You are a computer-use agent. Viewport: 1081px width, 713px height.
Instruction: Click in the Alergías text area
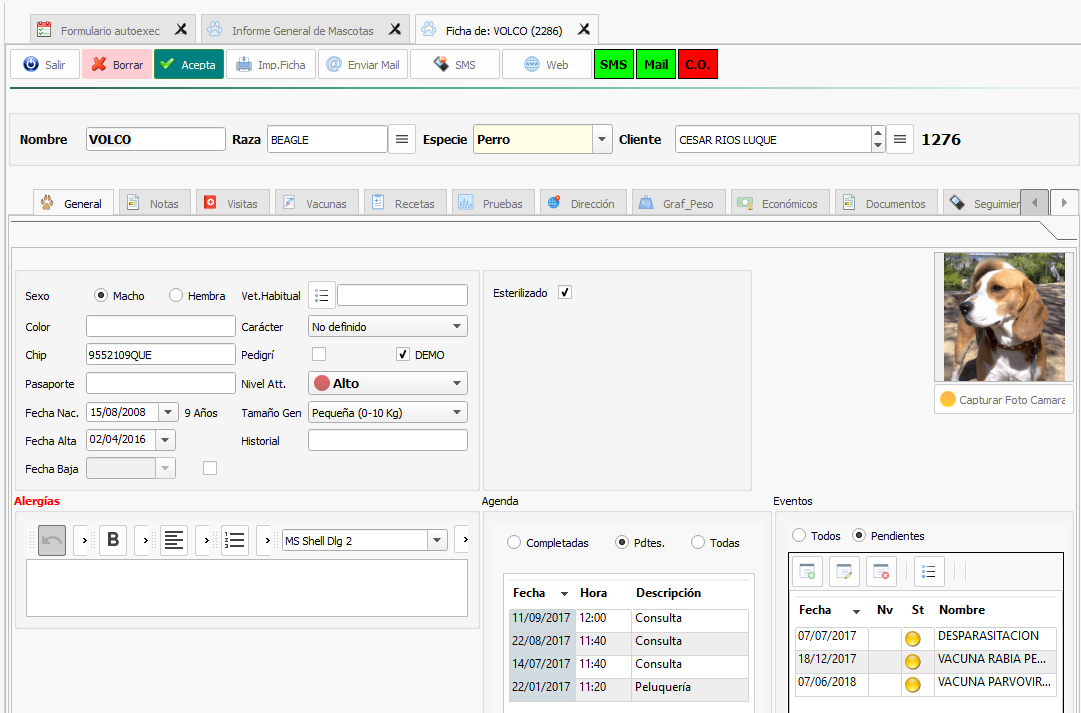click(x=247, y=588)
